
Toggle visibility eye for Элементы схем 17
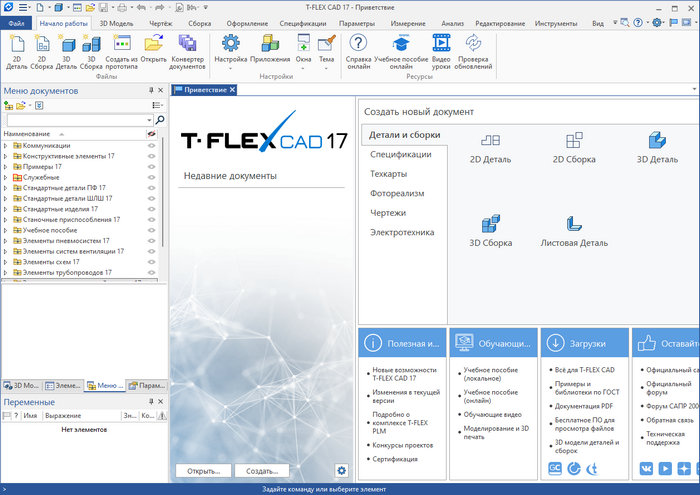coord(152,262)
